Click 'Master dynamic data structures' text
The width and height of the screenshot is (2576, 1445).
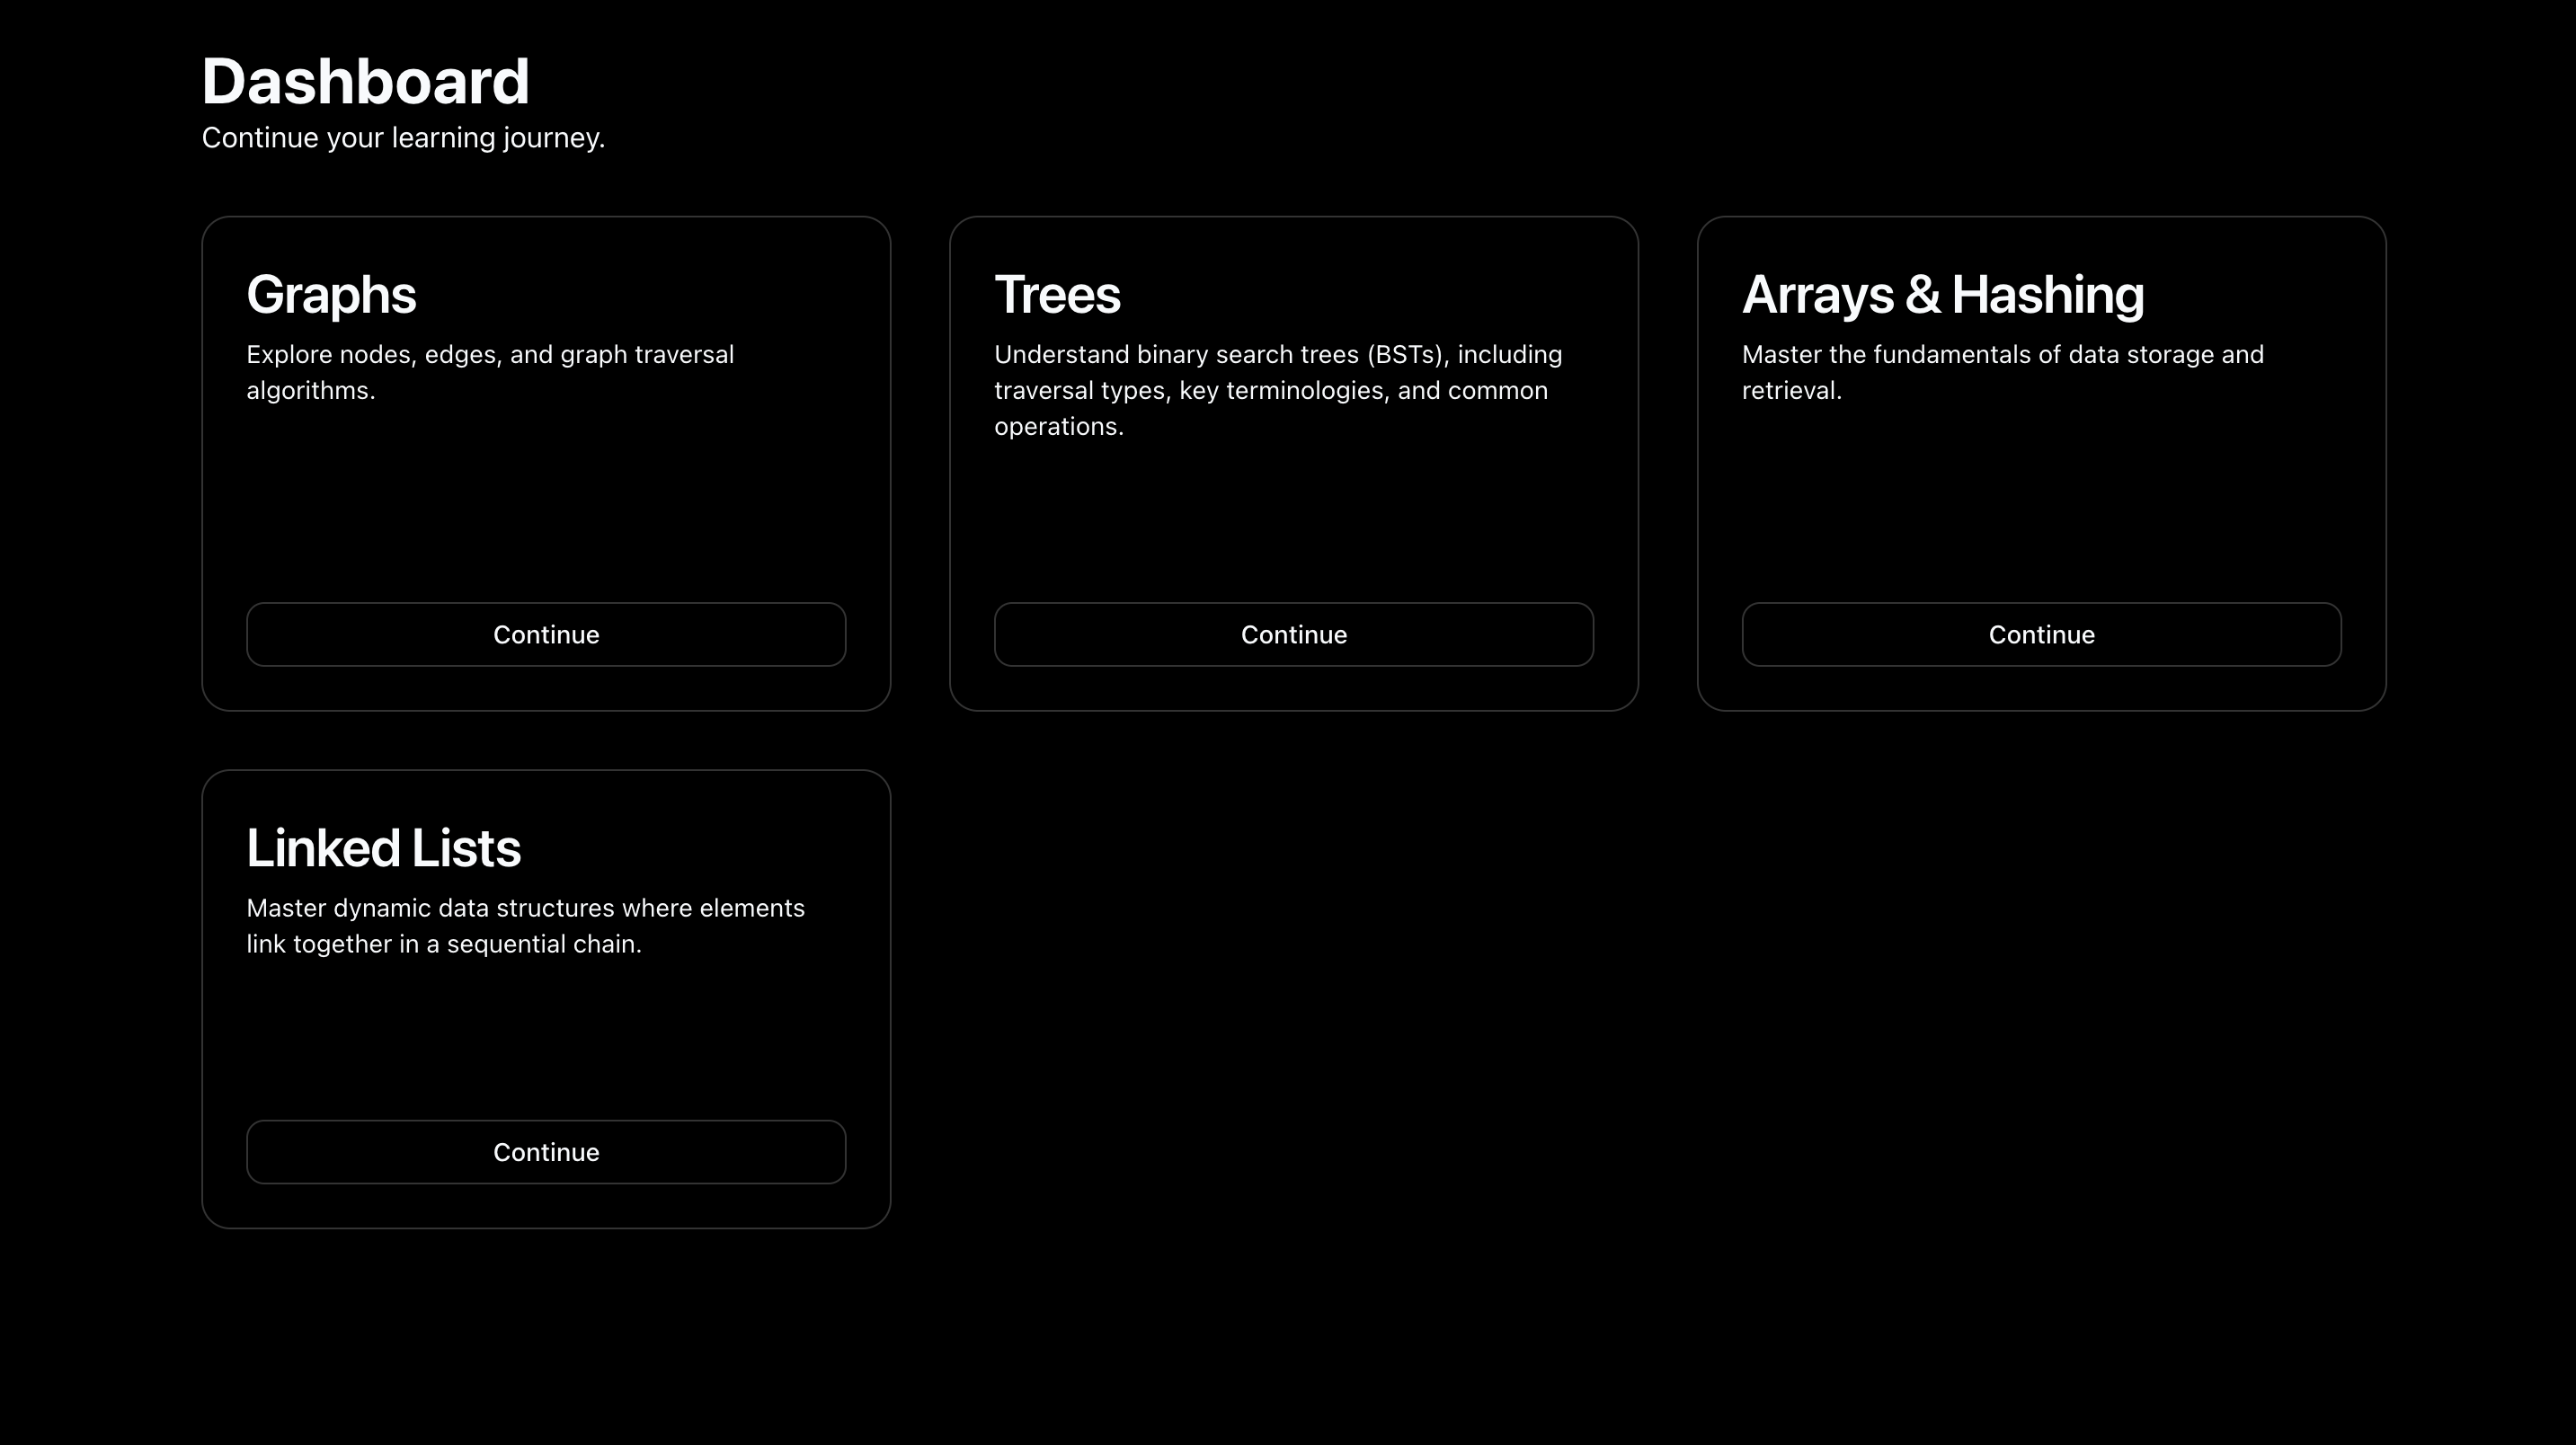point(430,908)
